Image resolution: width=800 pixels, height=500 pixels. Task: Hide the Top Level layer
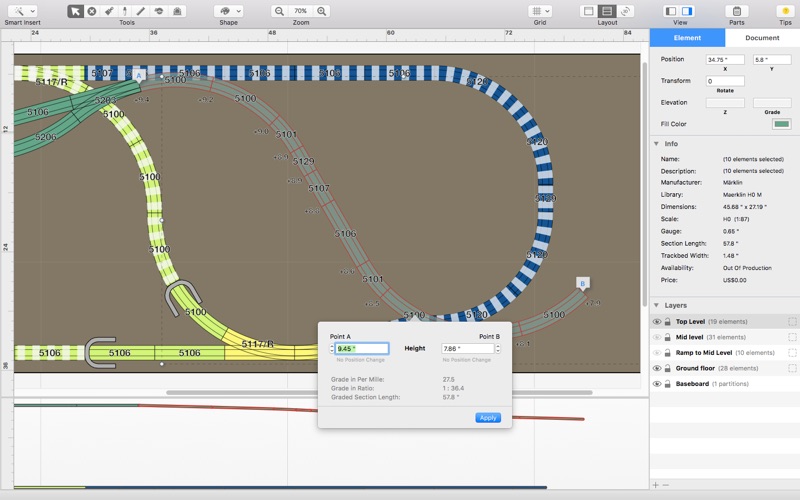[657, 322]
